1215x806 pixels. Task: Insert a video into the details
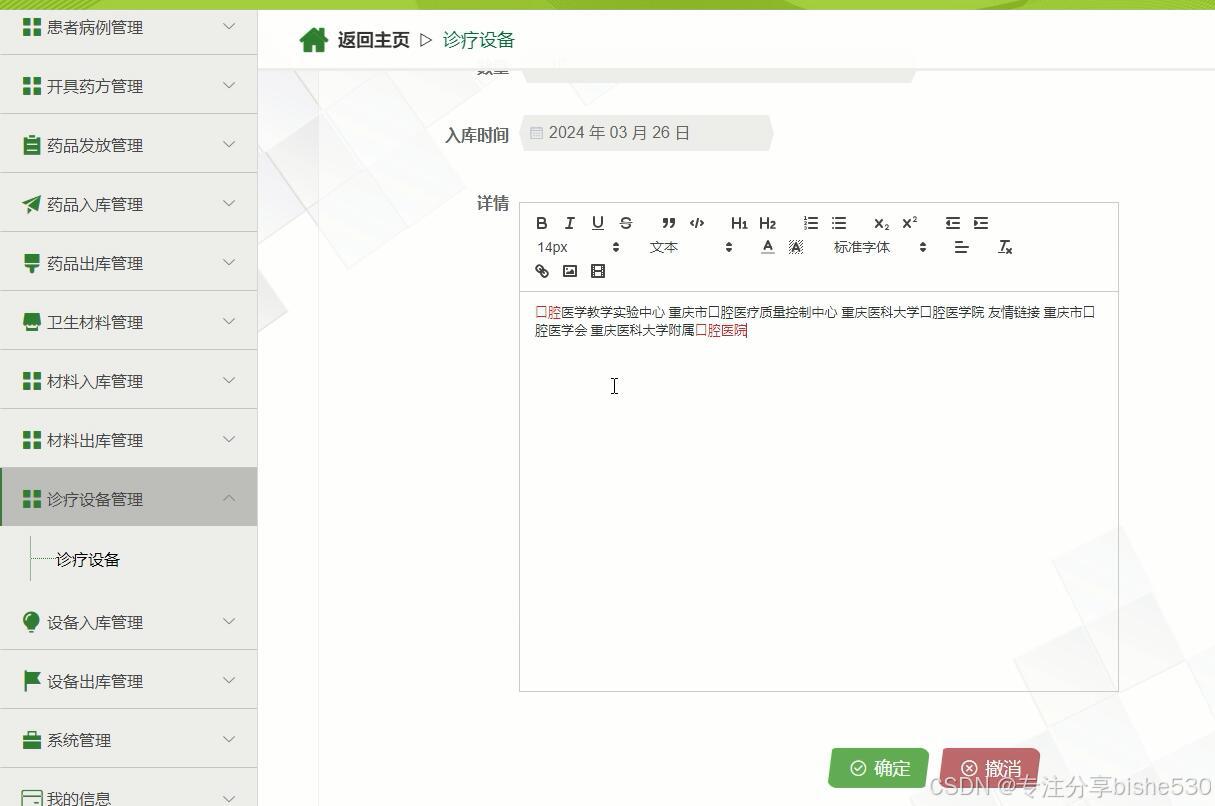click(598, 271)
